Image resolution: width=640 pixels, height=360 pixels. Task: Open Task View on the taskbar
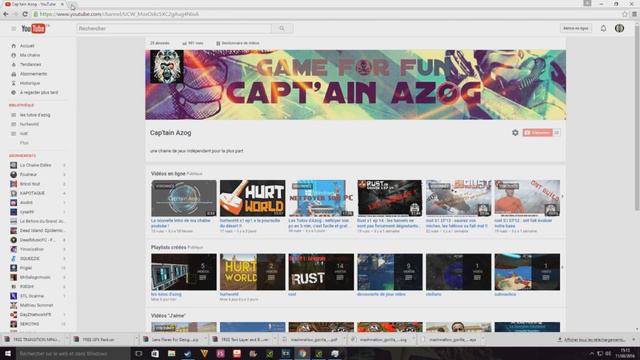(x=139, y=353)
